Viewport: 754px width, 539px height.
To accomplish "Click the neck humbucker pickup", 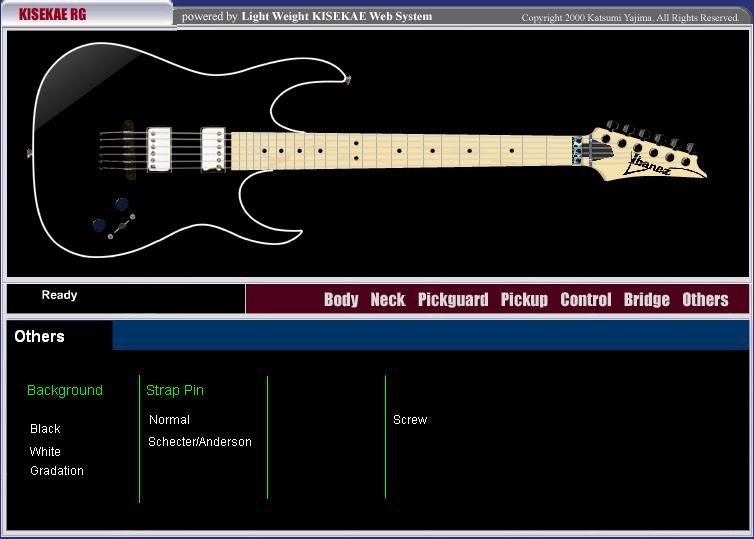I will (x=213, y=149).
